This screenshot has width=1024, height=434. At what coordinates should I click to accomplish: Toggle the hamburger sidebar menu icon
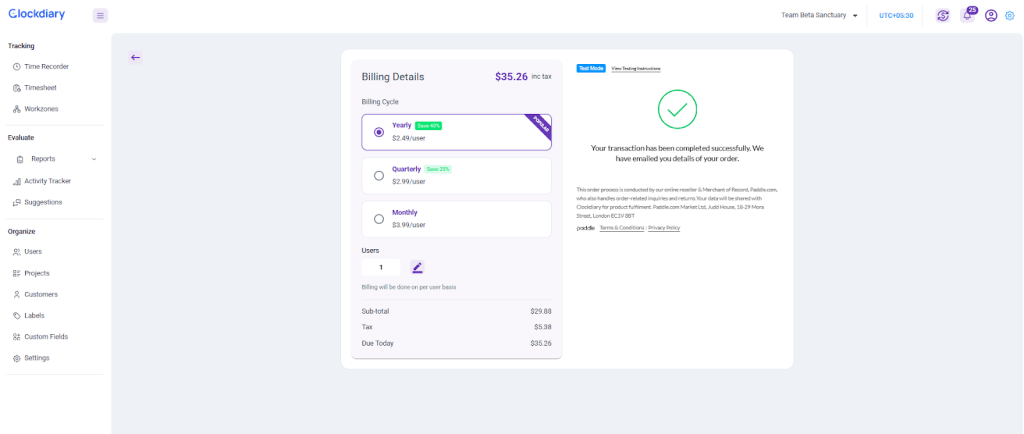100,15
